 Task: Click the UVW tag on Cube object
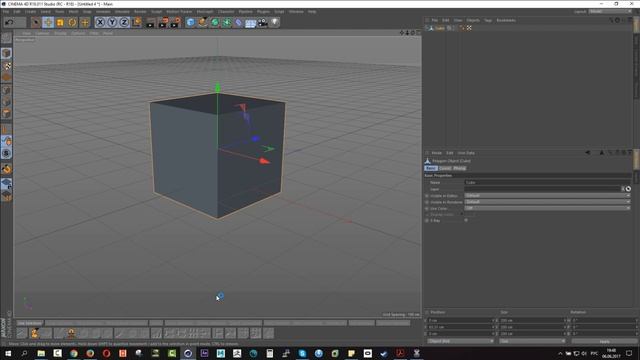[469, 28]
